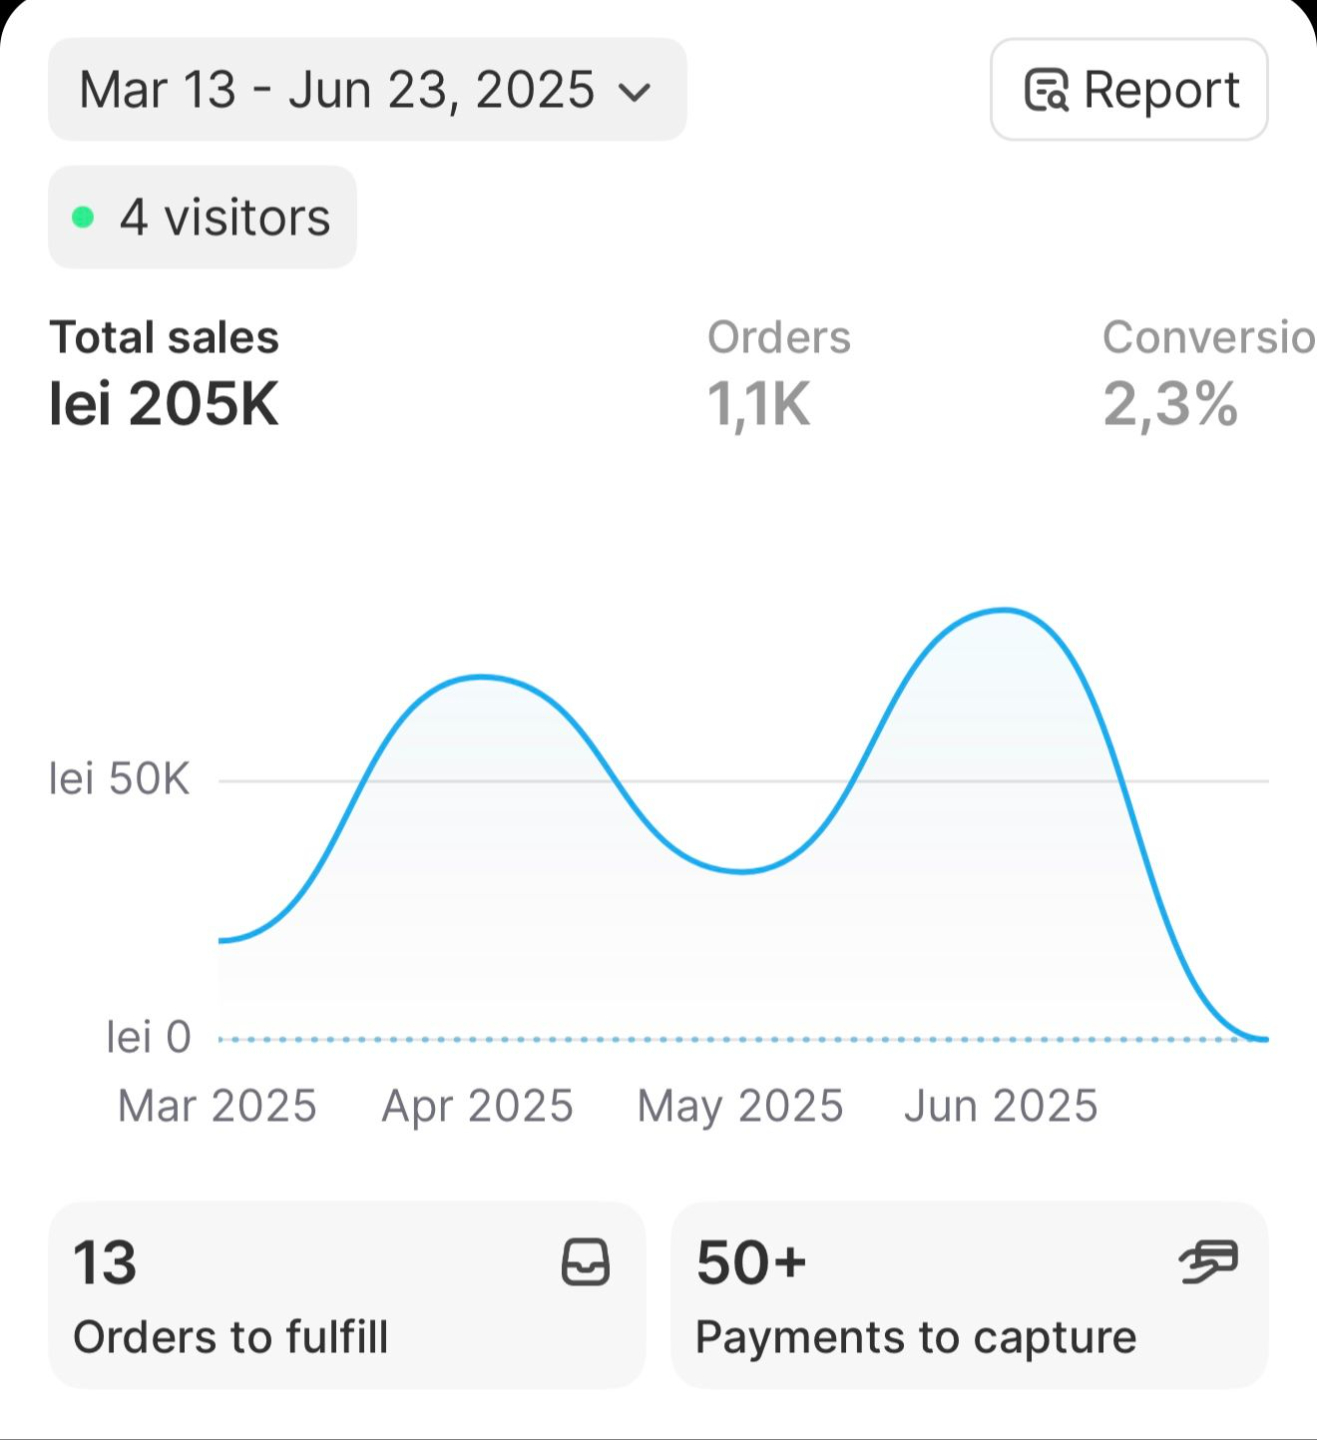Switch to the Orders metric tab

(778, 375)
